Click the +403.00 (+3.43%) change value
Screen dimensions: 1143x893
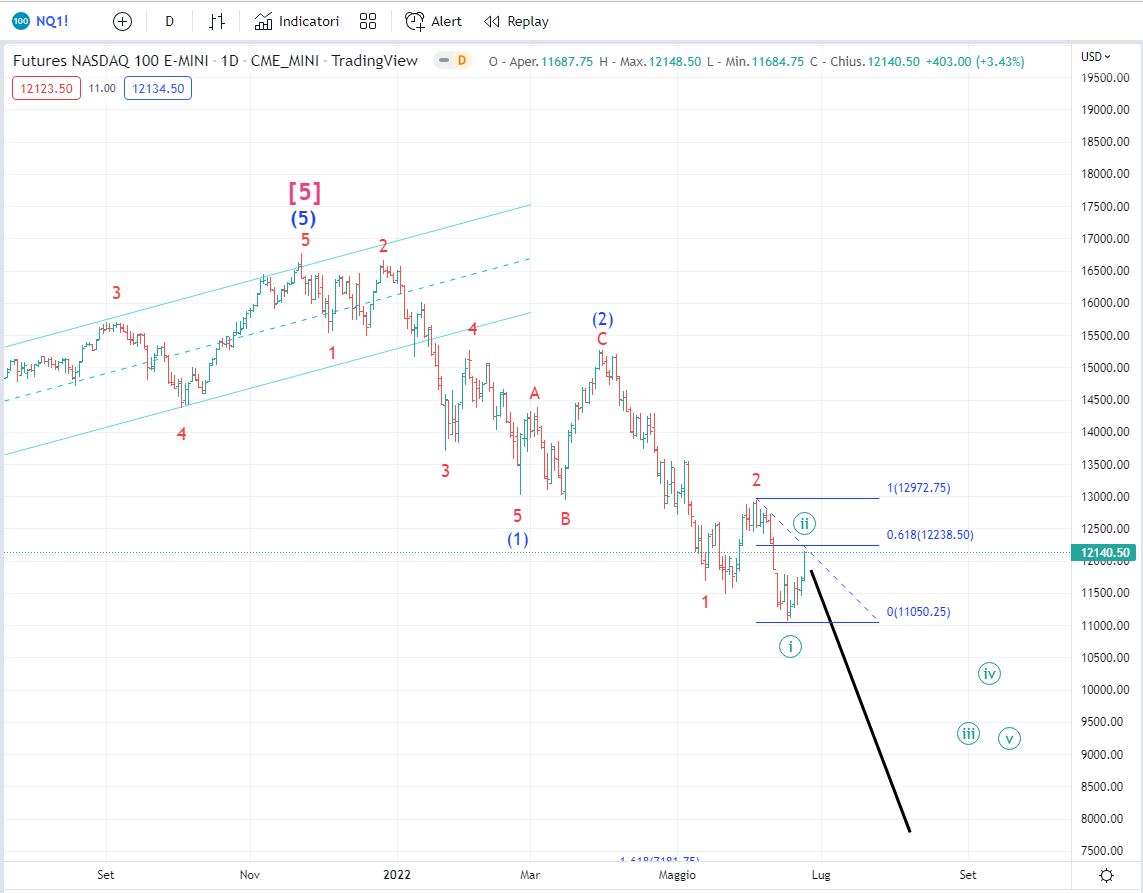coord(975,61)
